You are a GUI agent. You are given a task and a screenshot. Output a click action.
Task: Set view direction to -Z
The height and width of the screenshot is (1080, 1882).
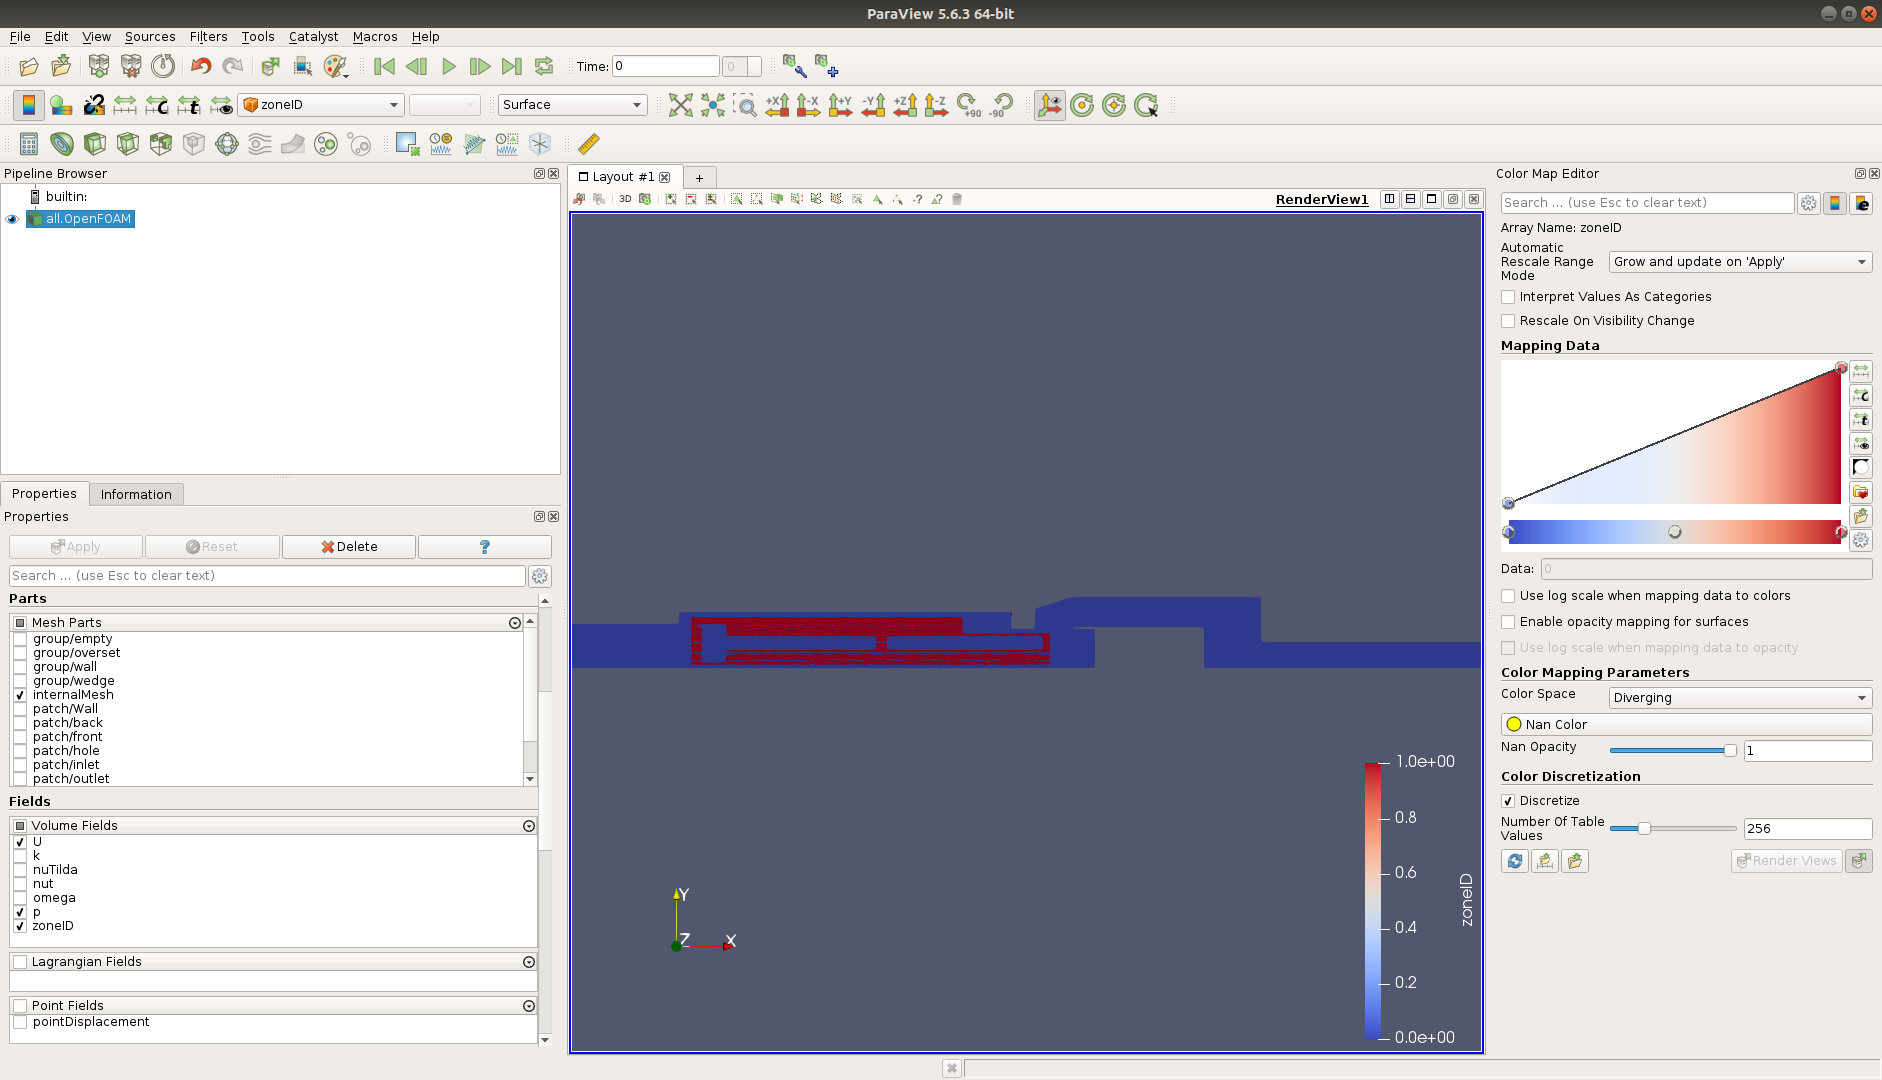click(x=937, y=105)
